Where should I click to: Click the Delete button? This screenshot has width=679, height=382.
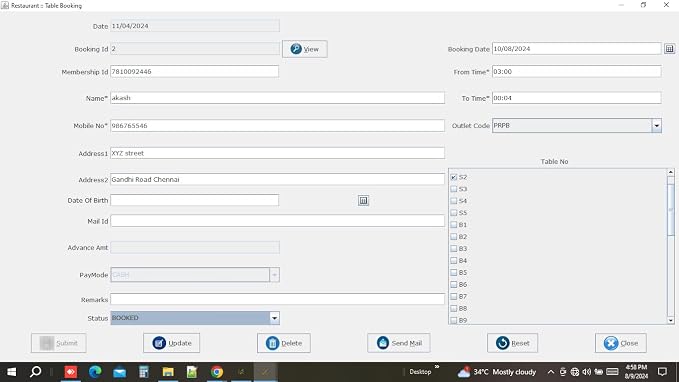284,343
